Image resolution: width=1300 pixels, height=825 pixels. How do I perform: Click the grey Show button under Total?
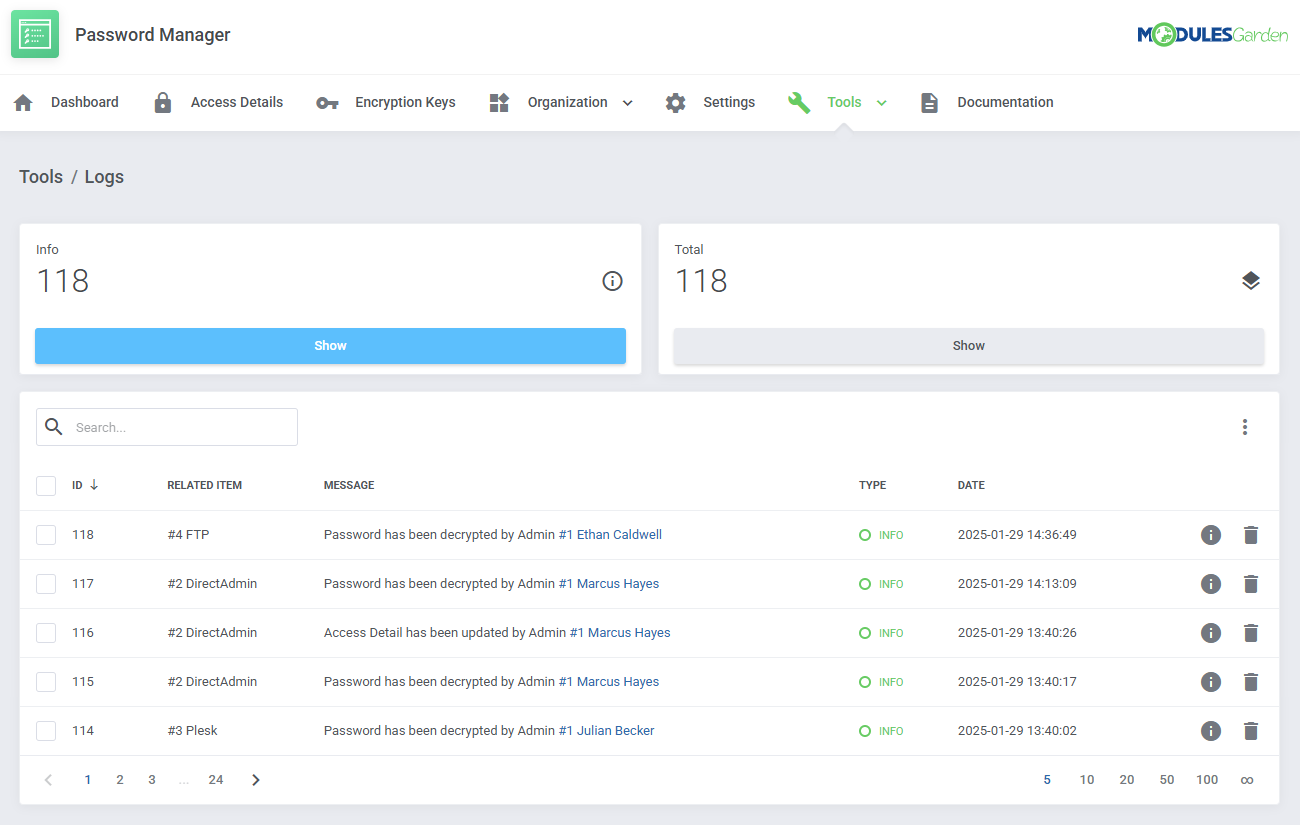pyautogui.click(x=969, y=346)
